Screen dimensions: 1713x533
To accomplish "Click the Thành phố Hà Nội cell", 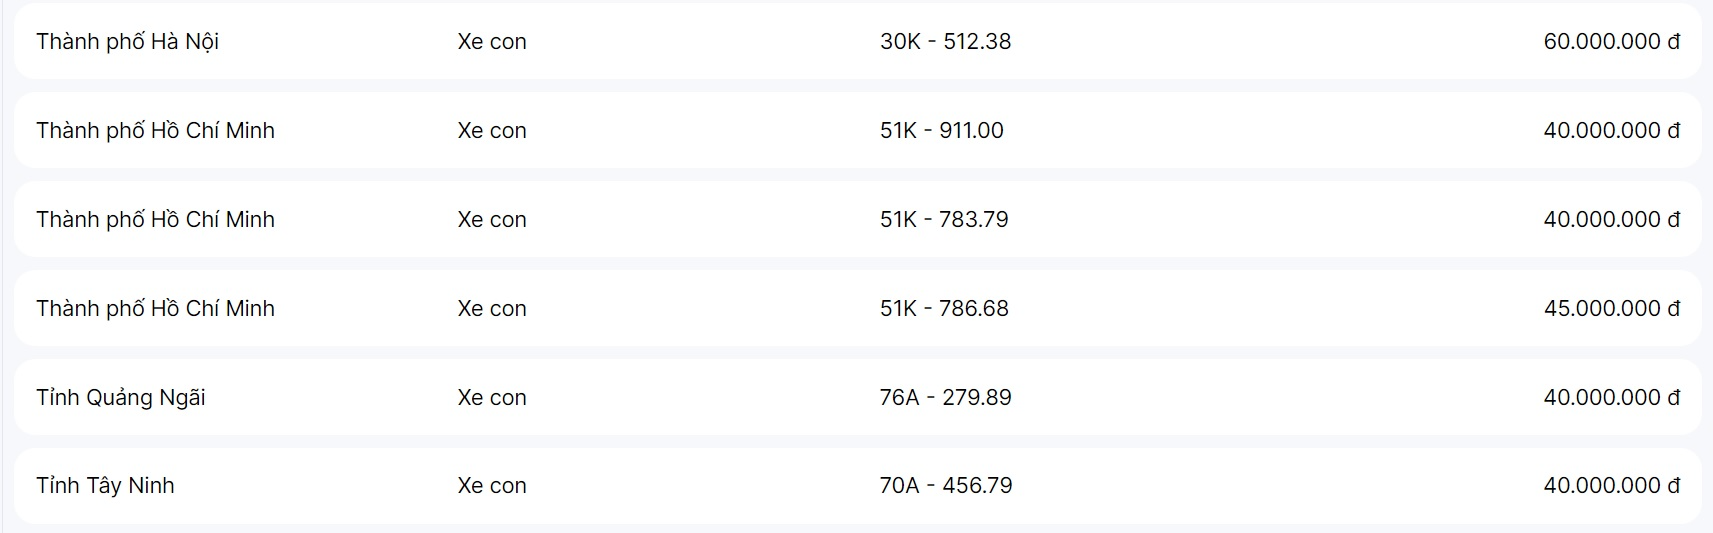I will coord(127,41).
